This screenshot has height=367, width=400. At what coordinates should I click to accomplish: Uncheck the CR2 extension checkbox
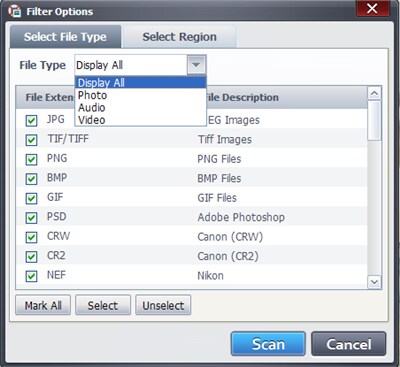[x=31, y=257]
